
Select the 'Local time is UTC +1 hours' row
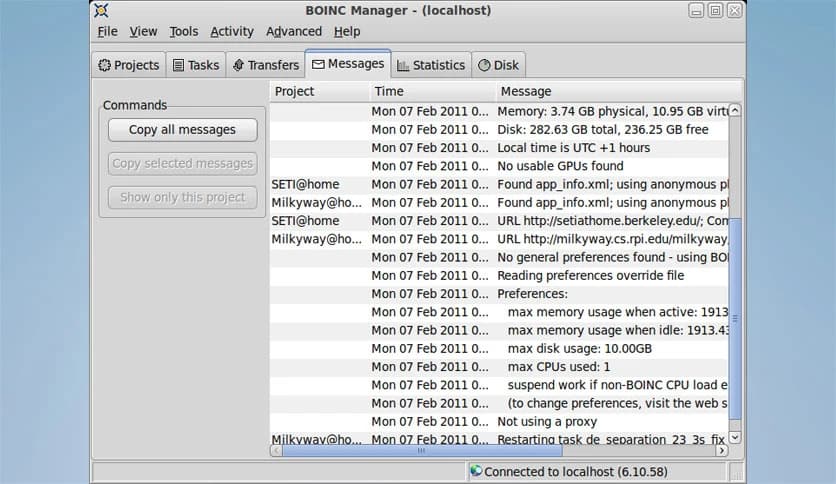point(499,148)
